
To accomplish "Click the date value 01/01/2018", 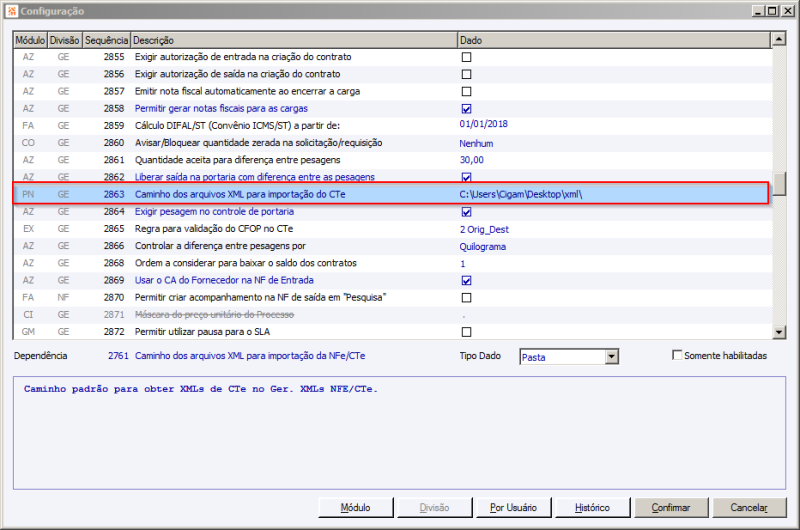I will 483,124.
